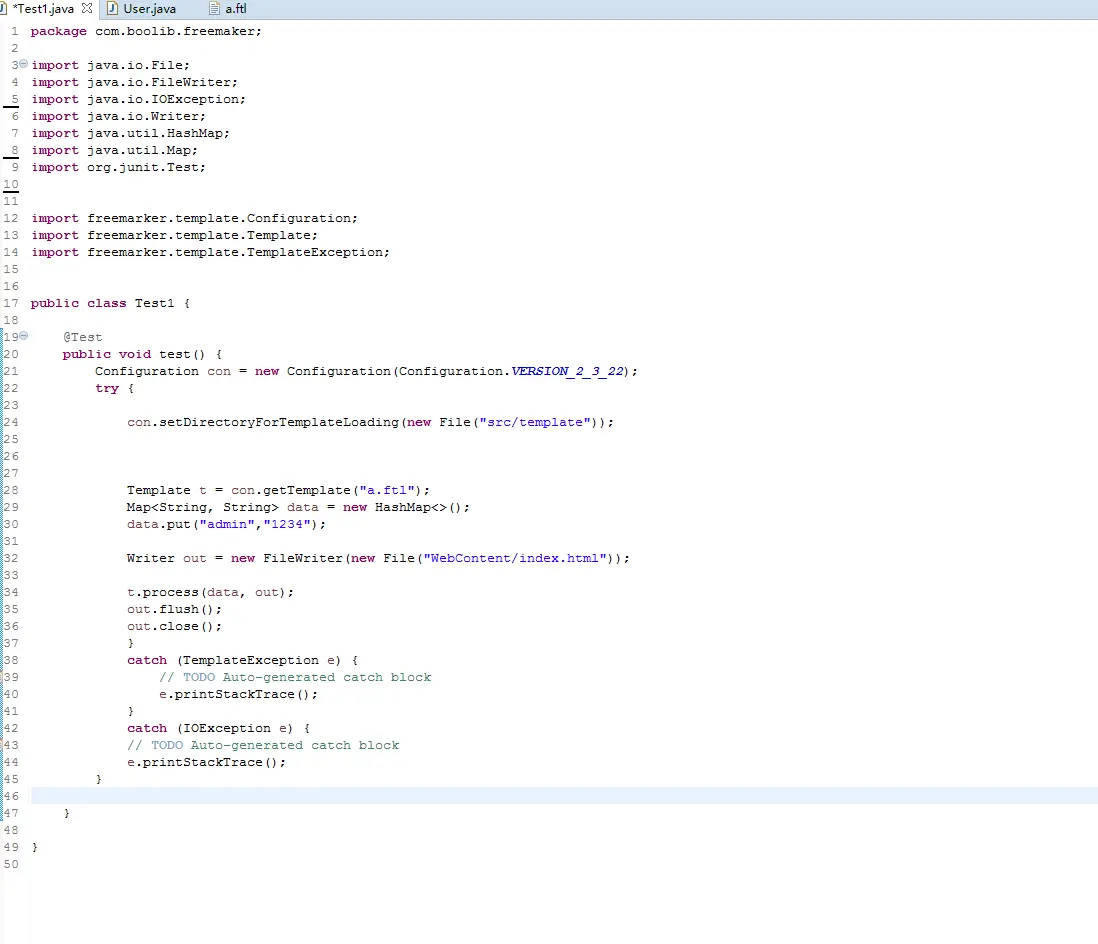Image resolution: width=1098 pixels, height=944 pixels.
Task: Click line number 21 in the gutter
Action: tap(11, 371)
